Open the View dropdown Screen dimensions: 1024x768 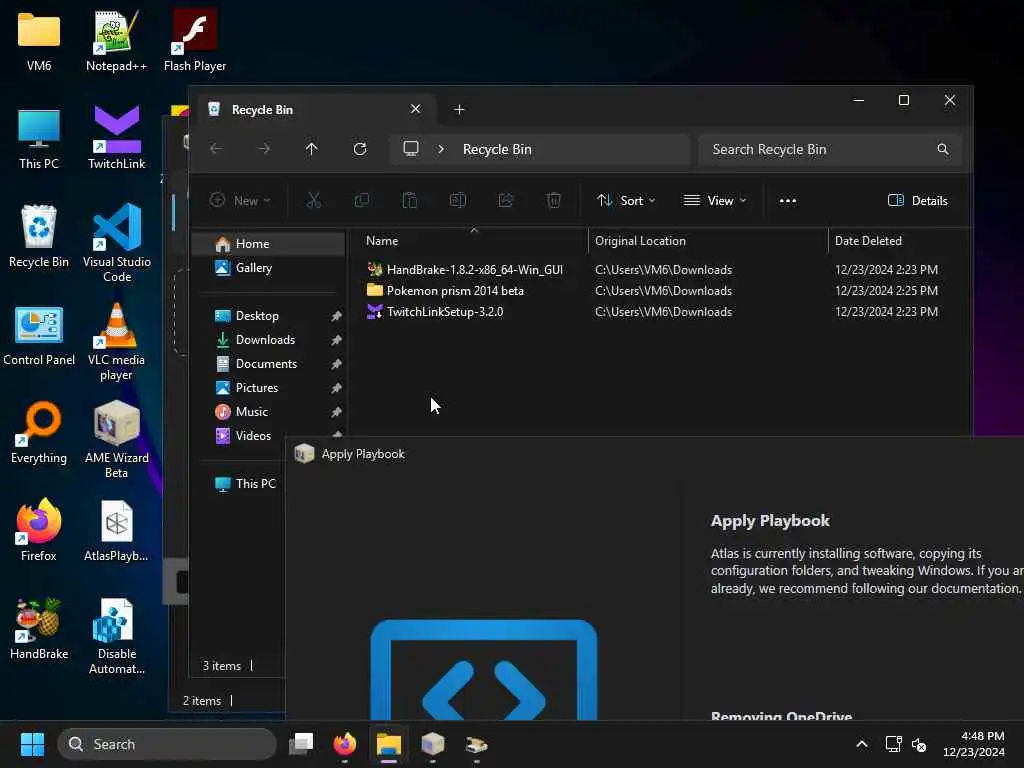[714, 200]
